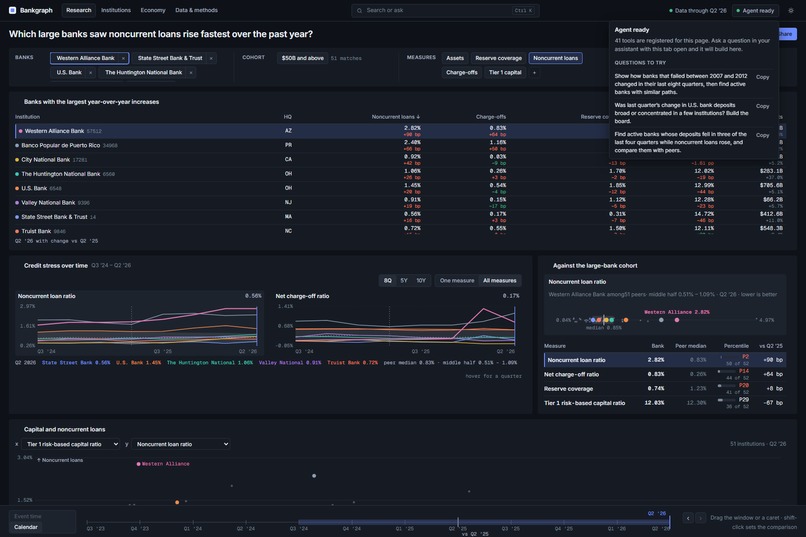Click the Data through Q2 '26 status

coord(698,10)
